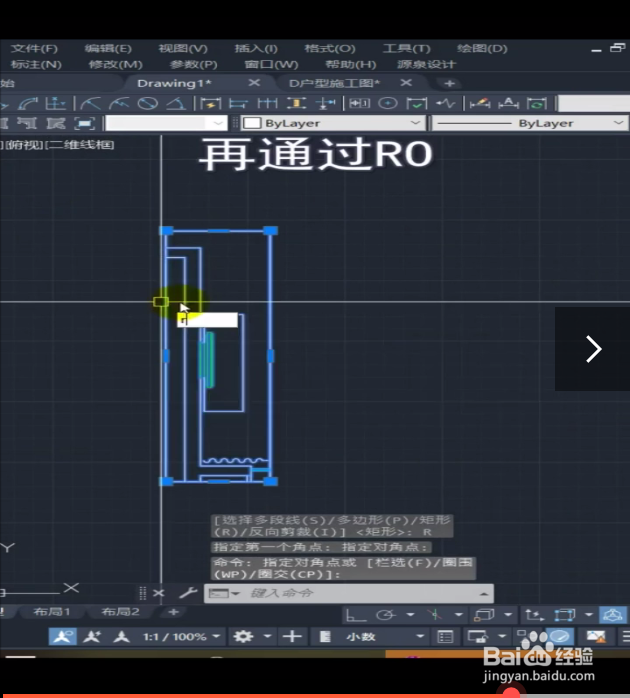Open the 格式(O) menu
This screenshot has height=698, width=630.
pyautogui.click(x=330, y=49)
